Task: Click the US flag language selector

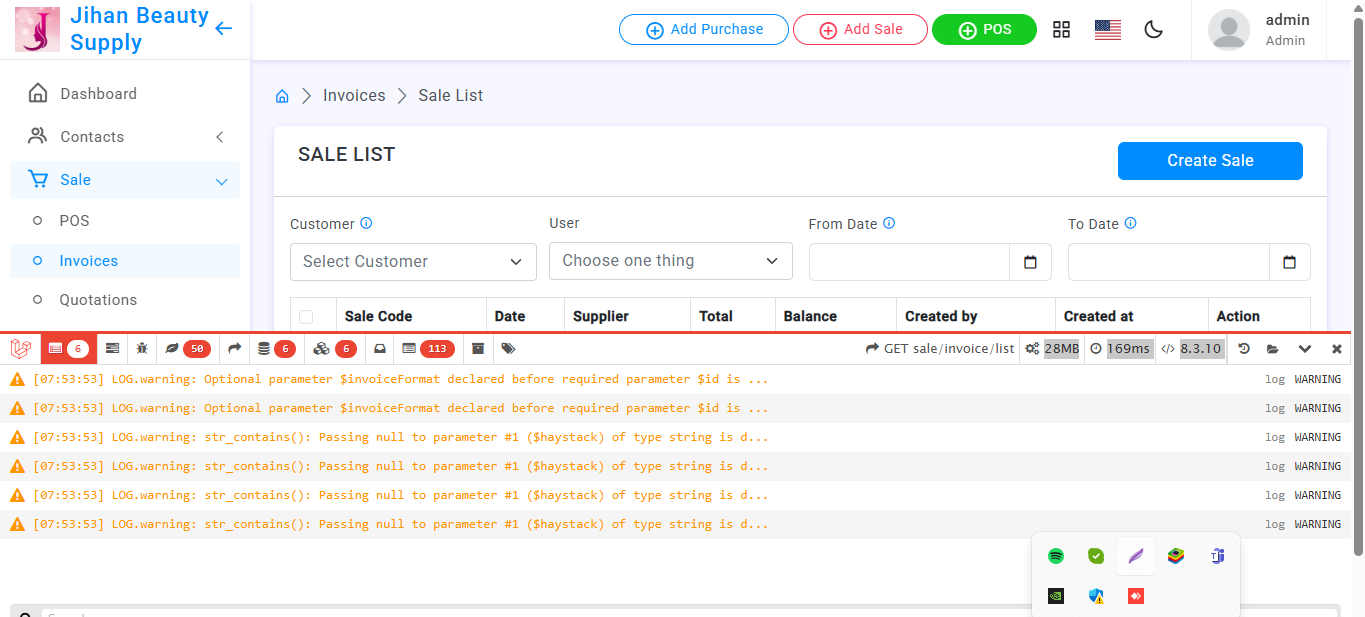Action: [x=1107, y=30]
